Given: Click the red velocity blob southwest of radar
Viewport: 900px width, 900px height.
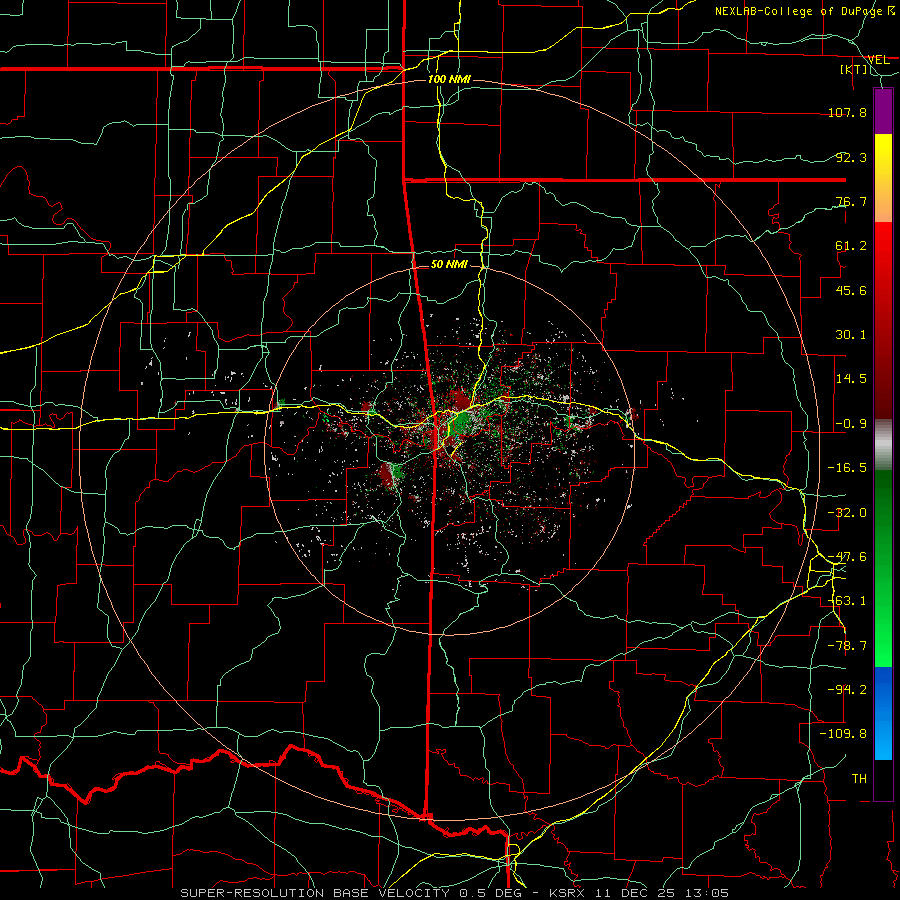Looking at the screenshot, I should point(386,475).
